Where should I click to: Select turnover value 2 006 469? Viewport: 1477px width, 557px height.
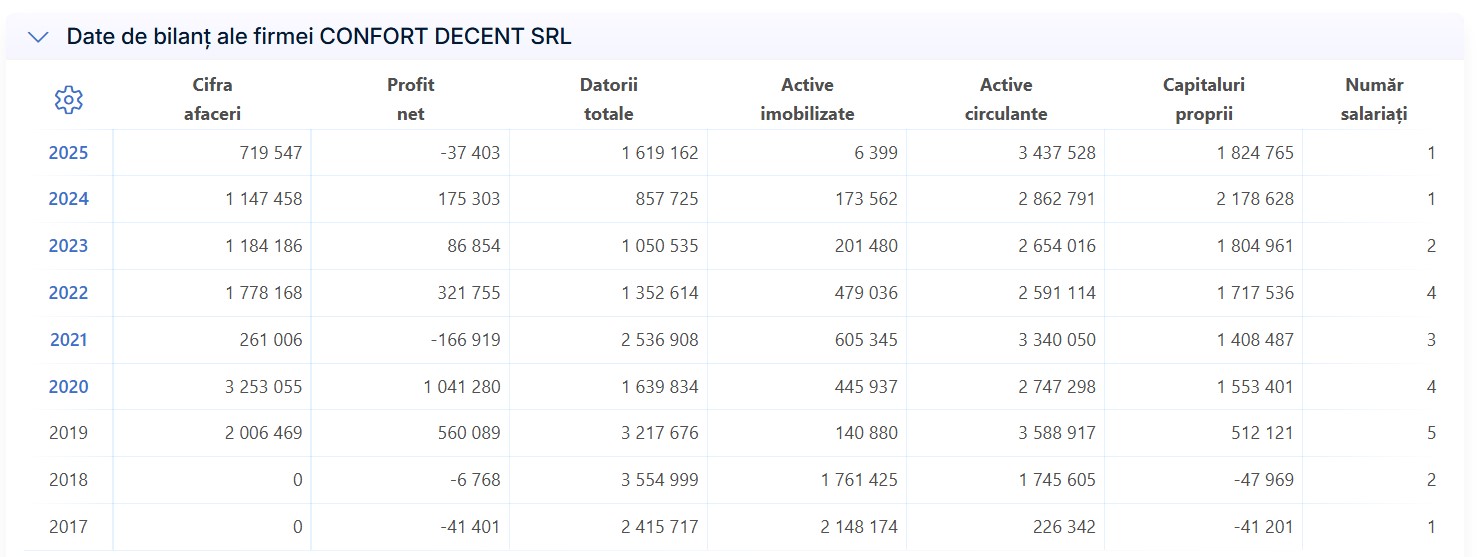click(x=263, y=433)
